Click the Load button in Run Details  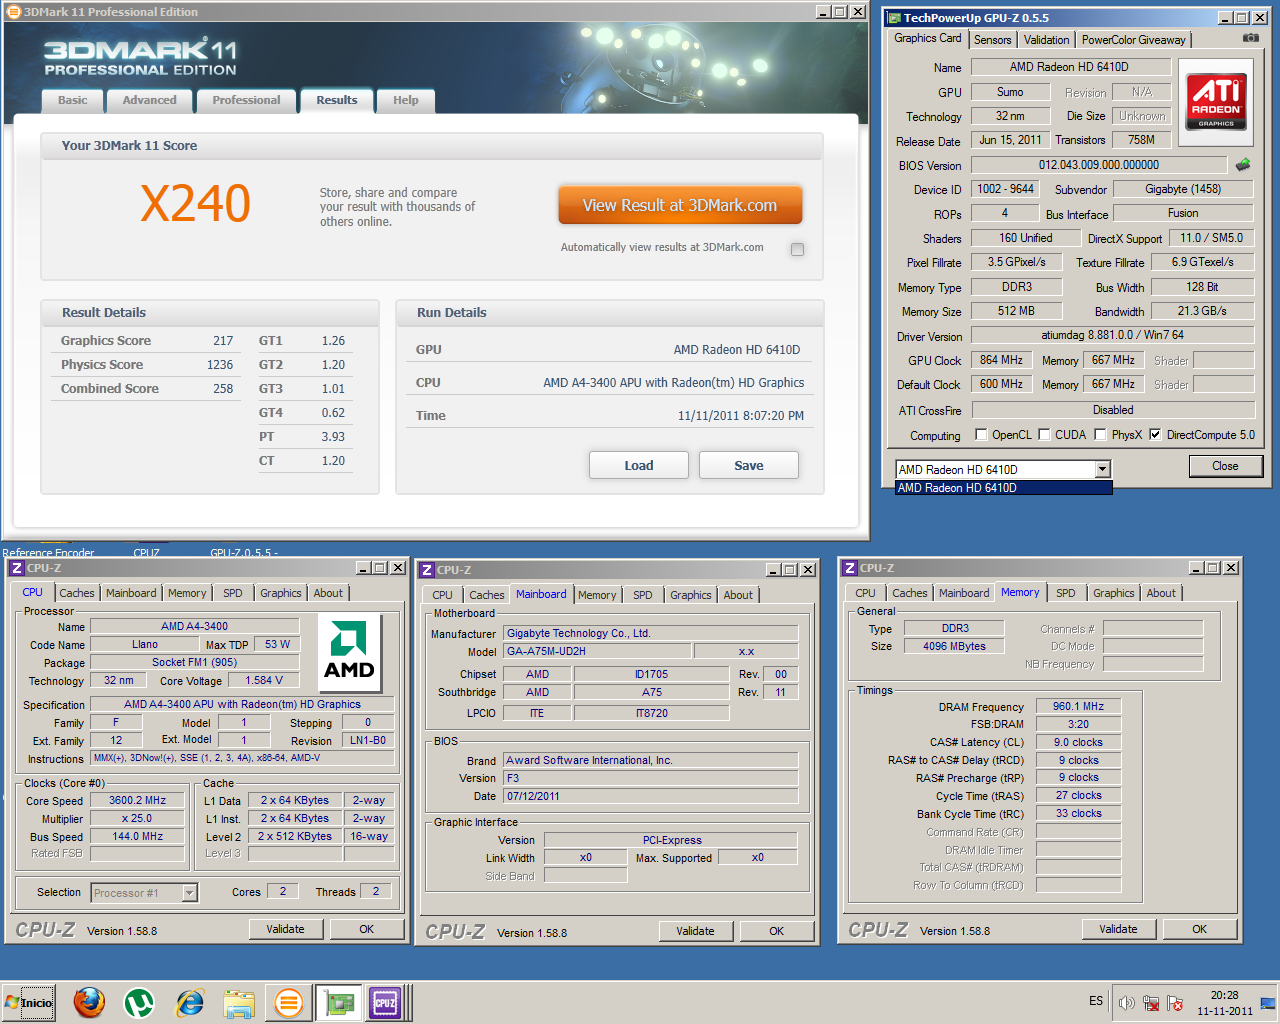point(638,465)
